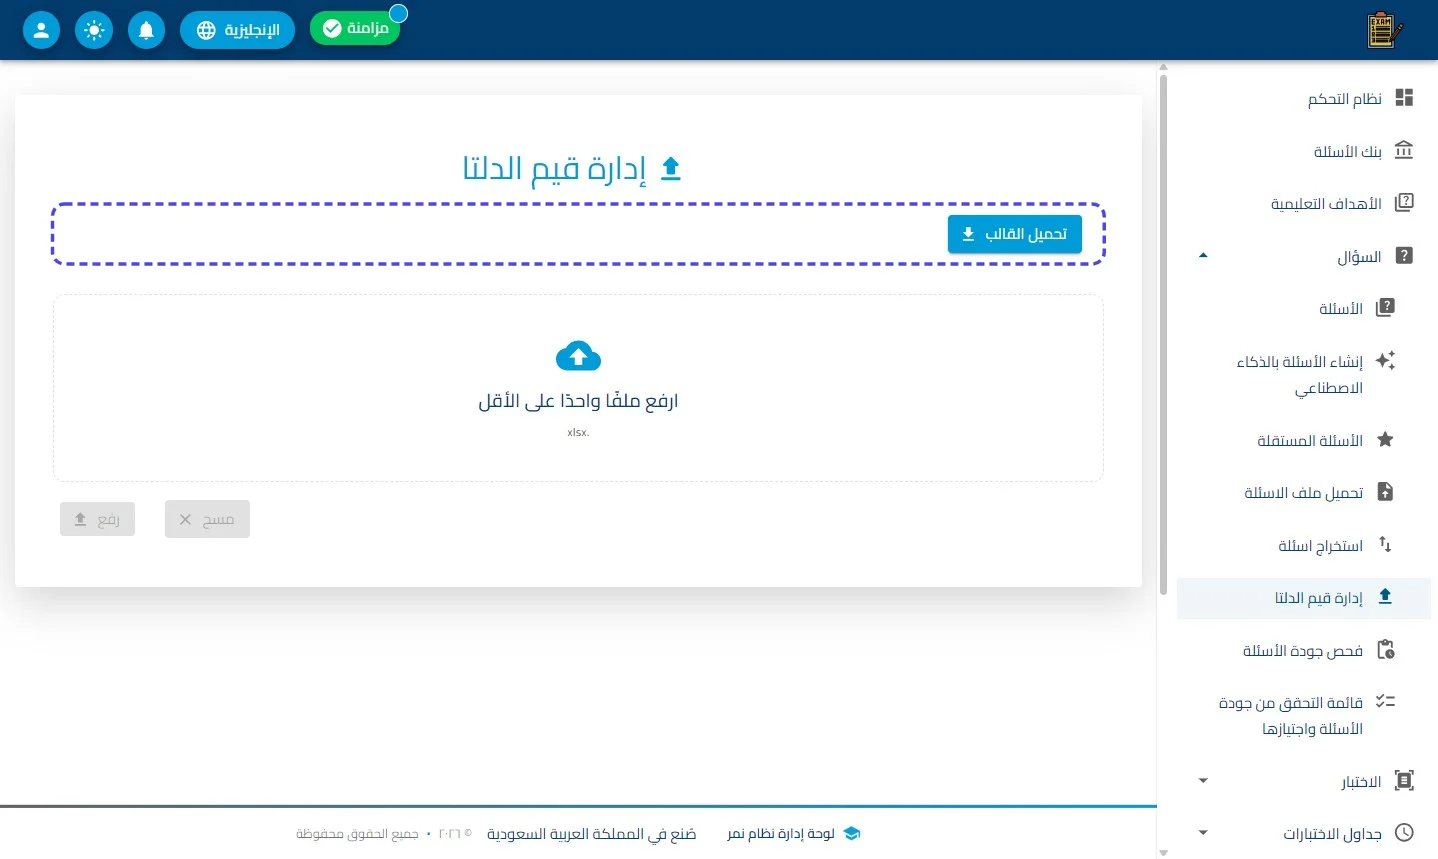
Task: Open نظام التحكم dashboard icon
Action: [x=1404, y=98]
